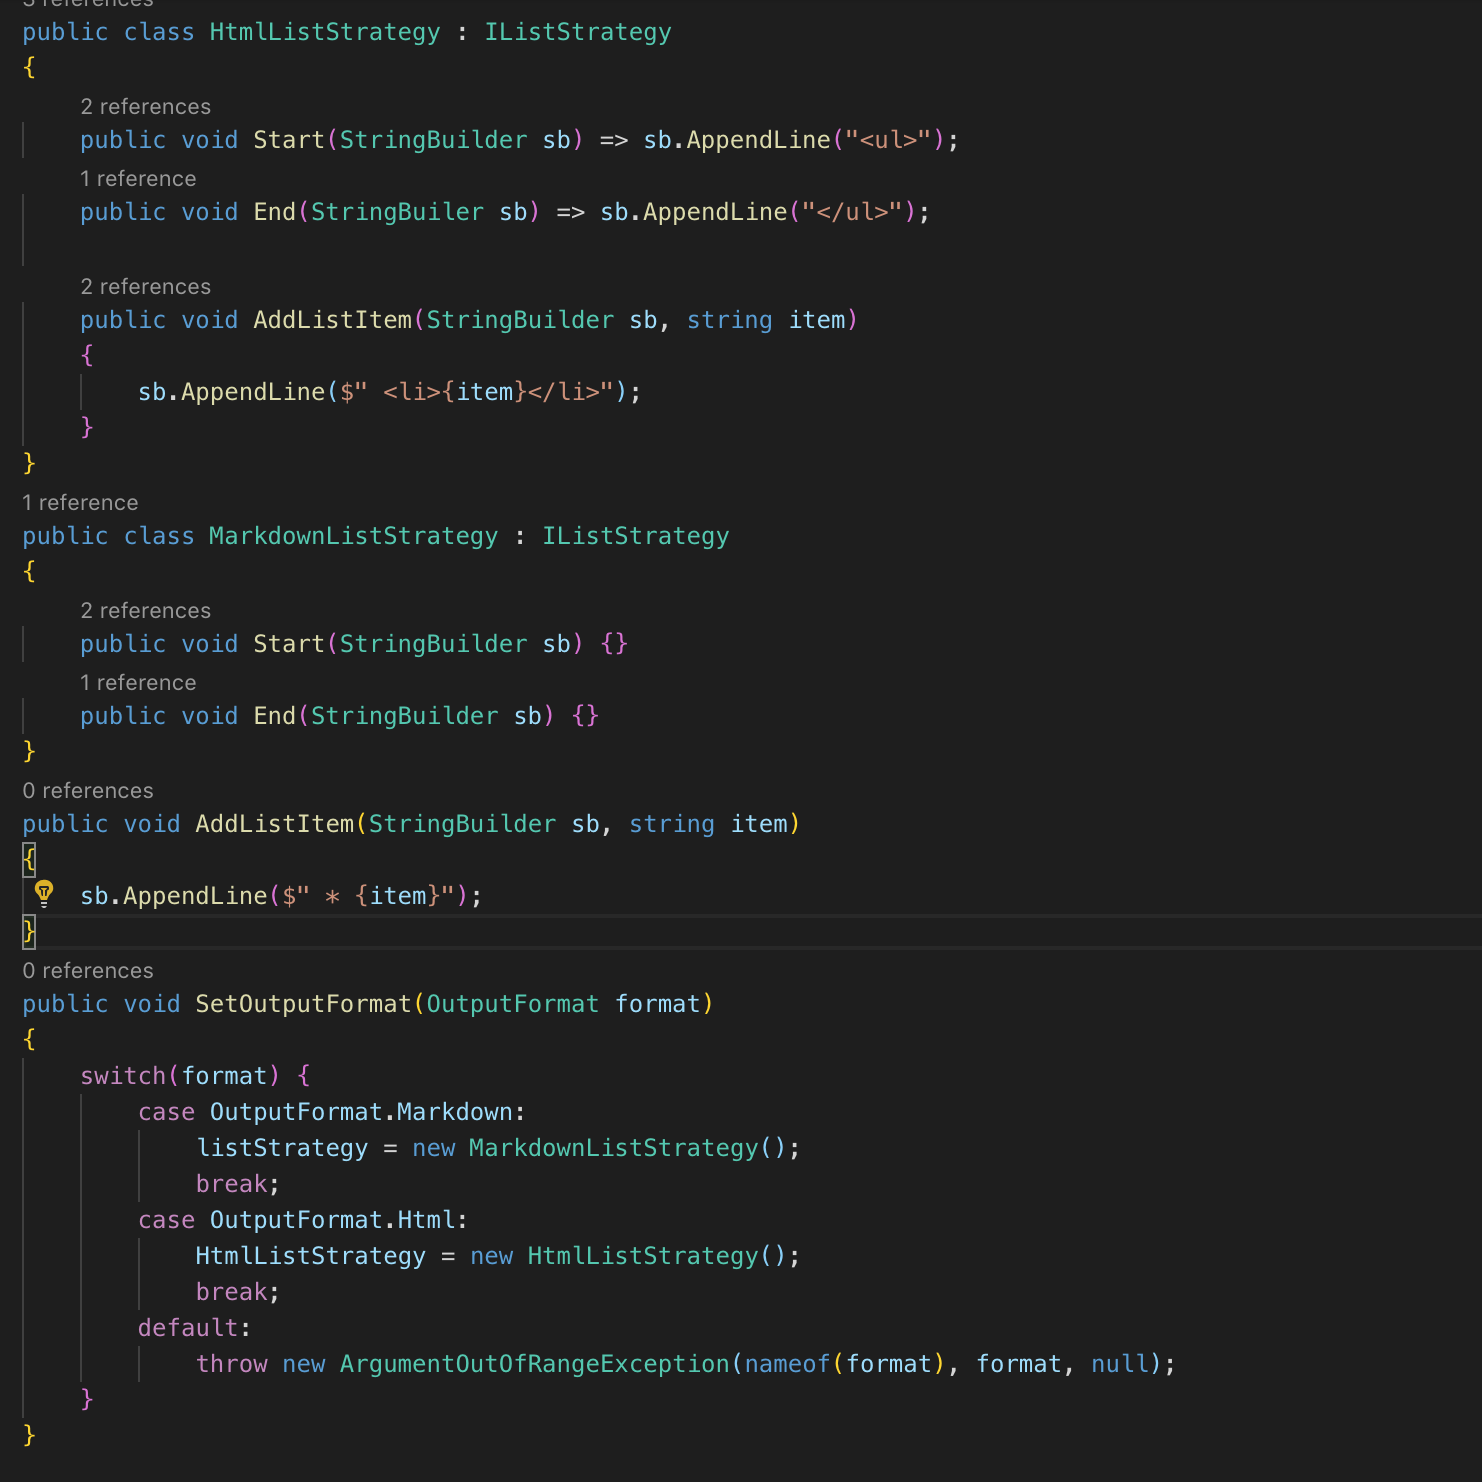This screenshot has height=1482, width=1482.
Task: Open "1 reference" lens above End(StringBuiler sb)
Action: pos(138,179)
